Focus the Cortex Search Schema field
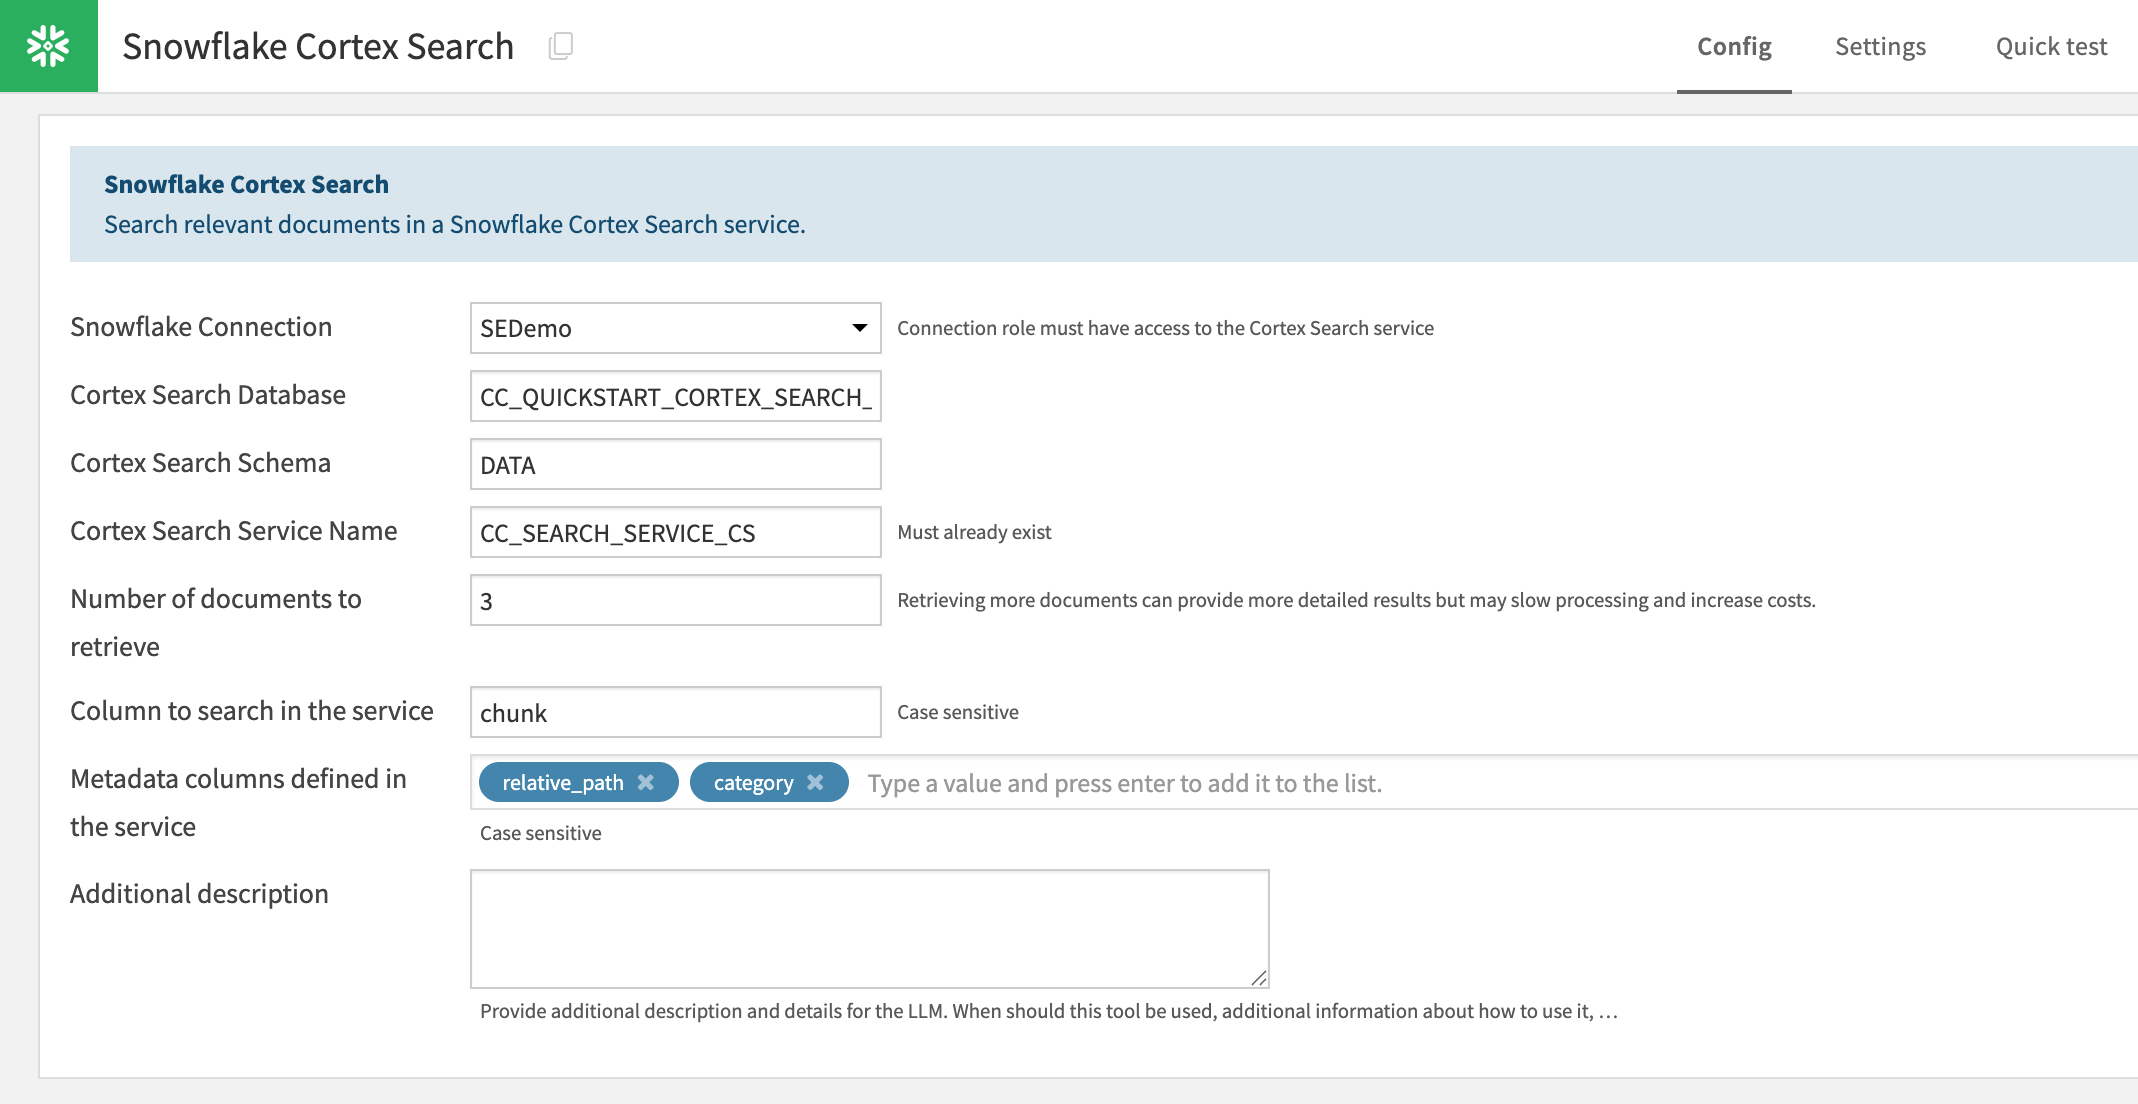 pyautogui.click(x=676, y=464)
